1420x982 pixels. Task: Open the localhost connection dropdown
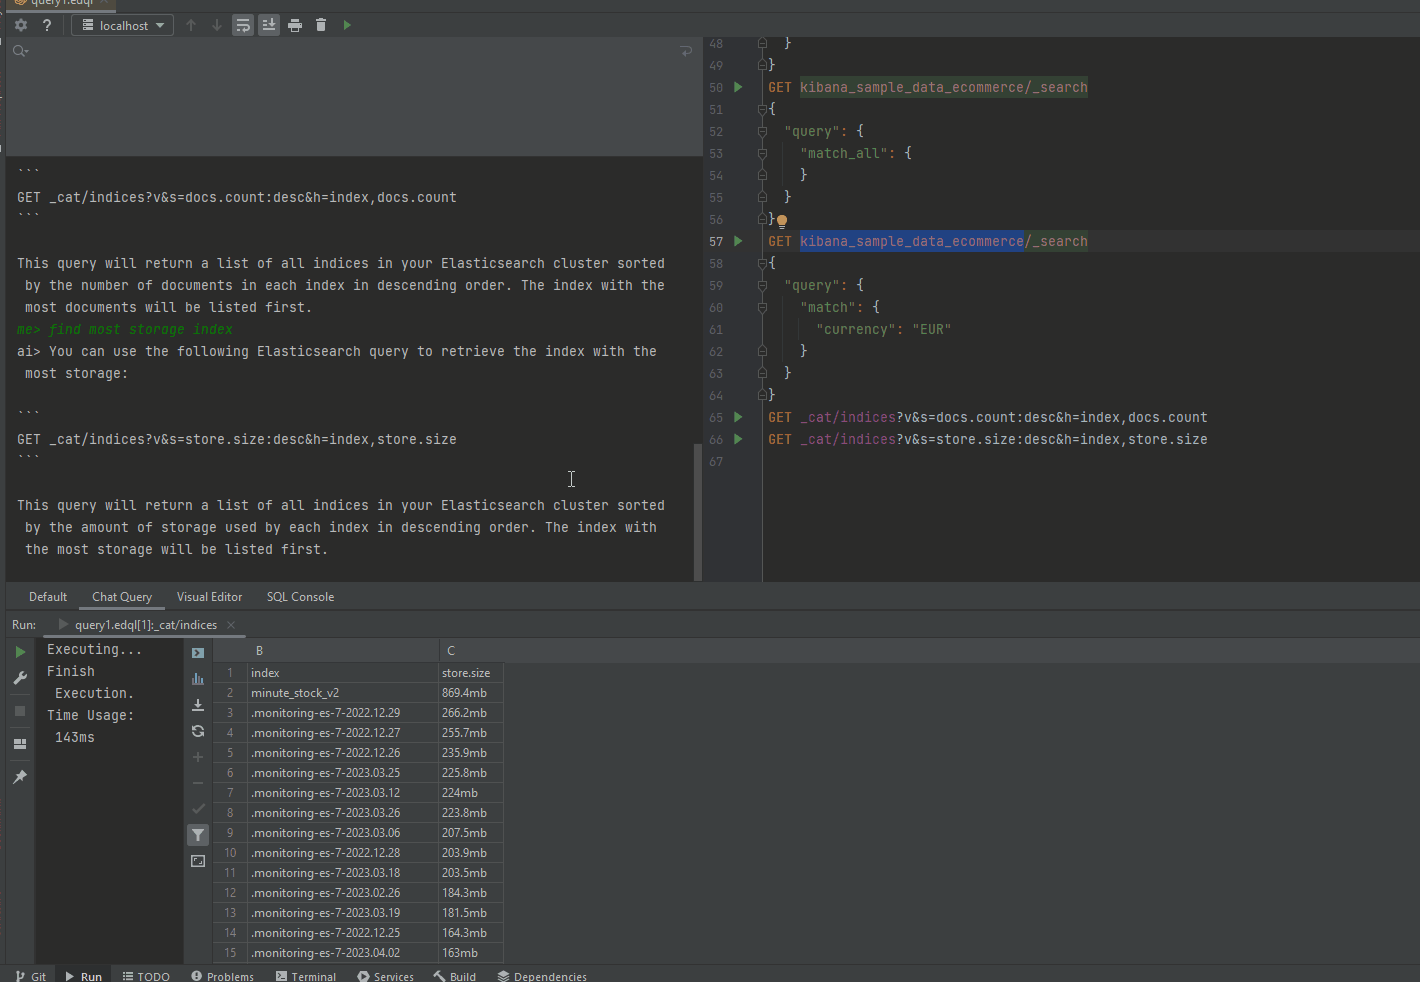[122, 25]
